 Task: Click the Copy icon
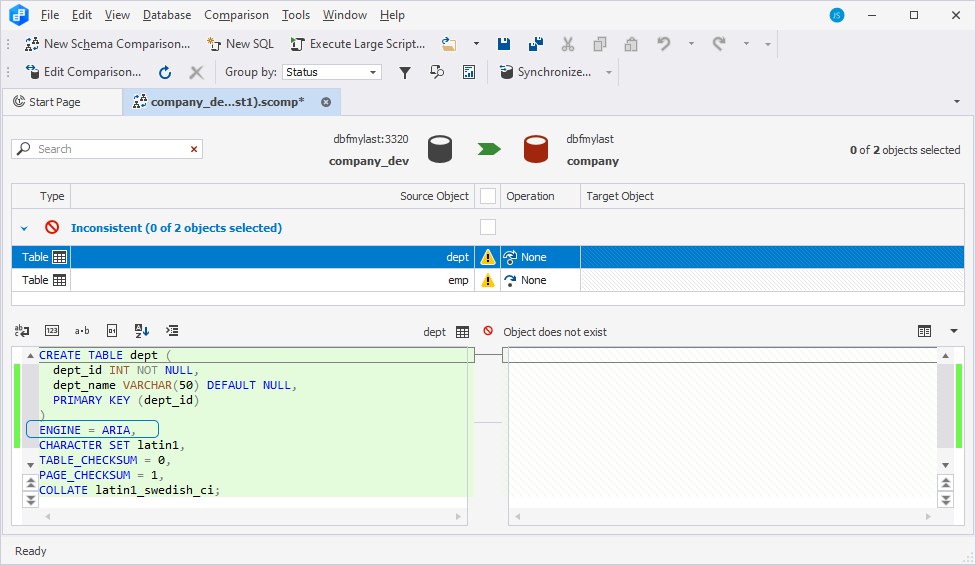click(x=599, y=44)
